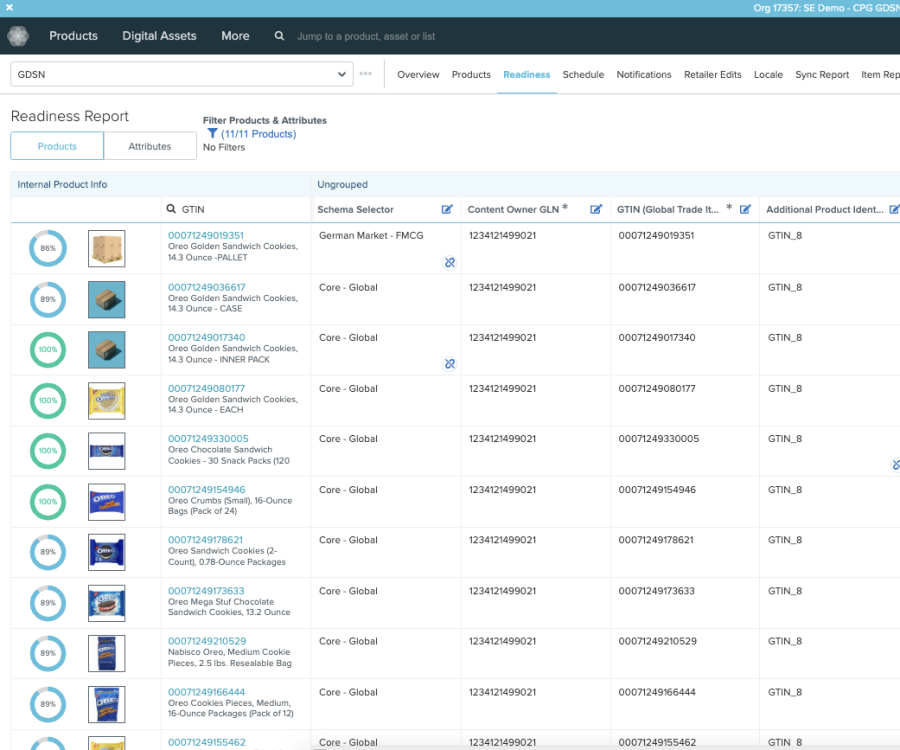The image size is (900, 750).
Task: Switch report to Attributes view
Action: [150, 146]
